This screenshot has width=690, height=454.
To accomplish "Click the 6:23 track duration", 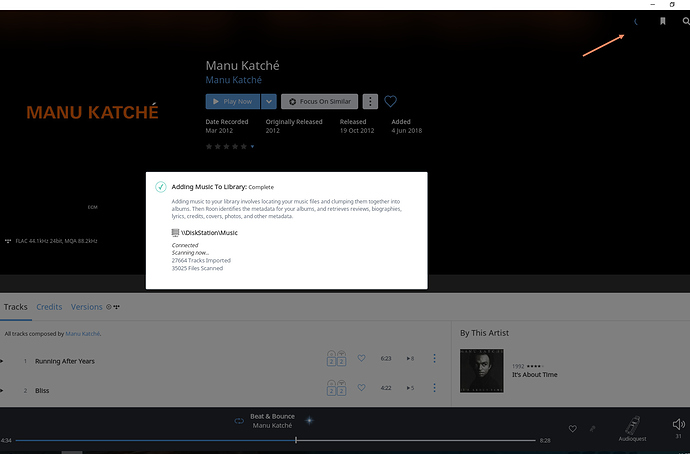I will click(386, 359).
